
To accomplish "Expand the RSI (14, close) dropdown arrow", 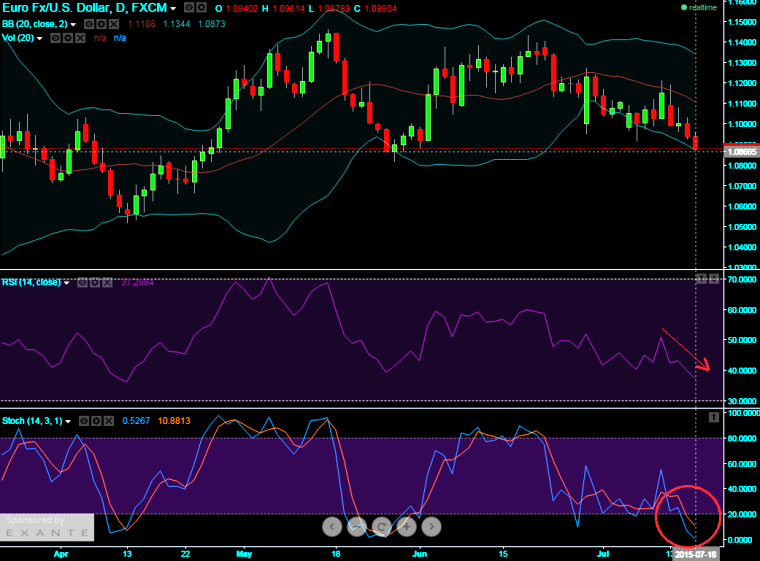I will point(67,283).
